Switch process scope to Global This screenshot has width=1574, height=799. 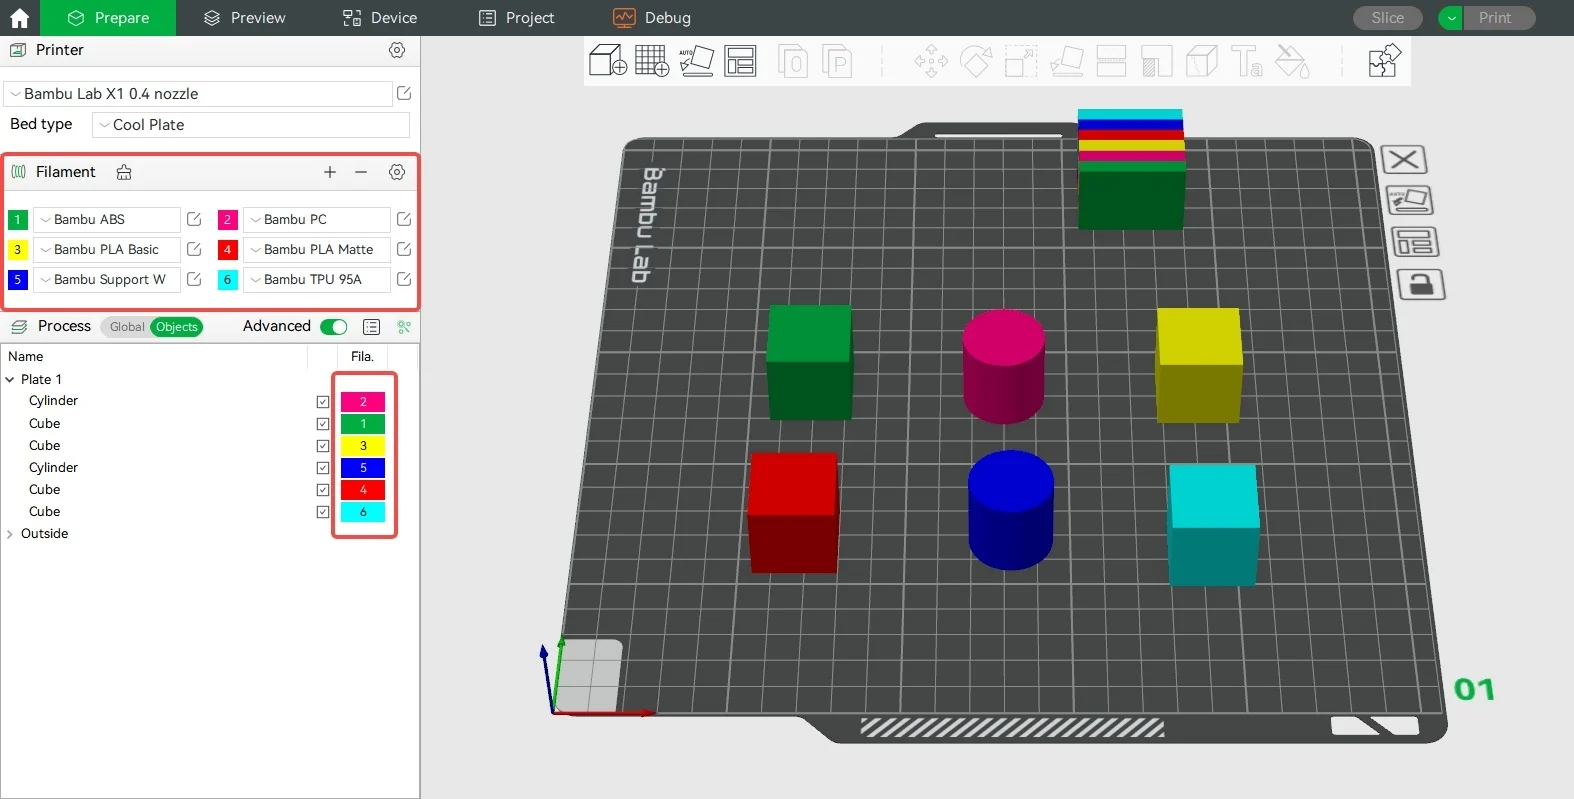point(127,327)
